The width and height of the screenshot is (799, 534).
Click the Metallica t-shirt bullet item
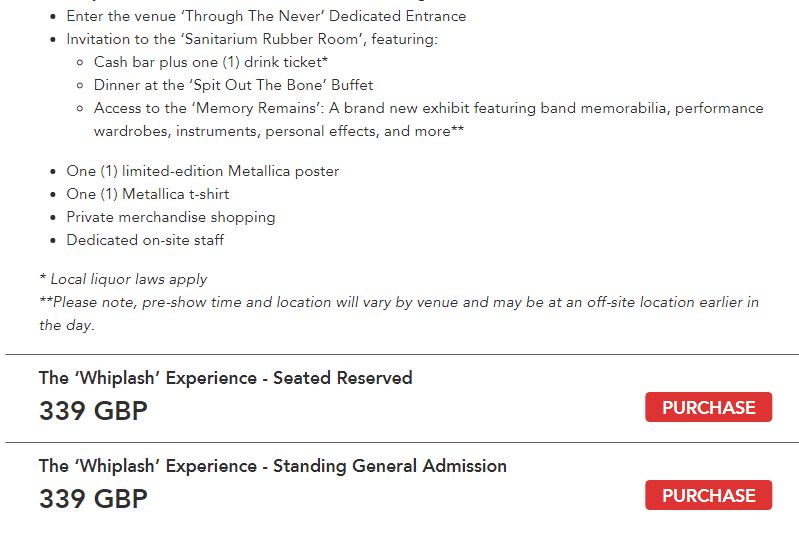tap(147, 194)
